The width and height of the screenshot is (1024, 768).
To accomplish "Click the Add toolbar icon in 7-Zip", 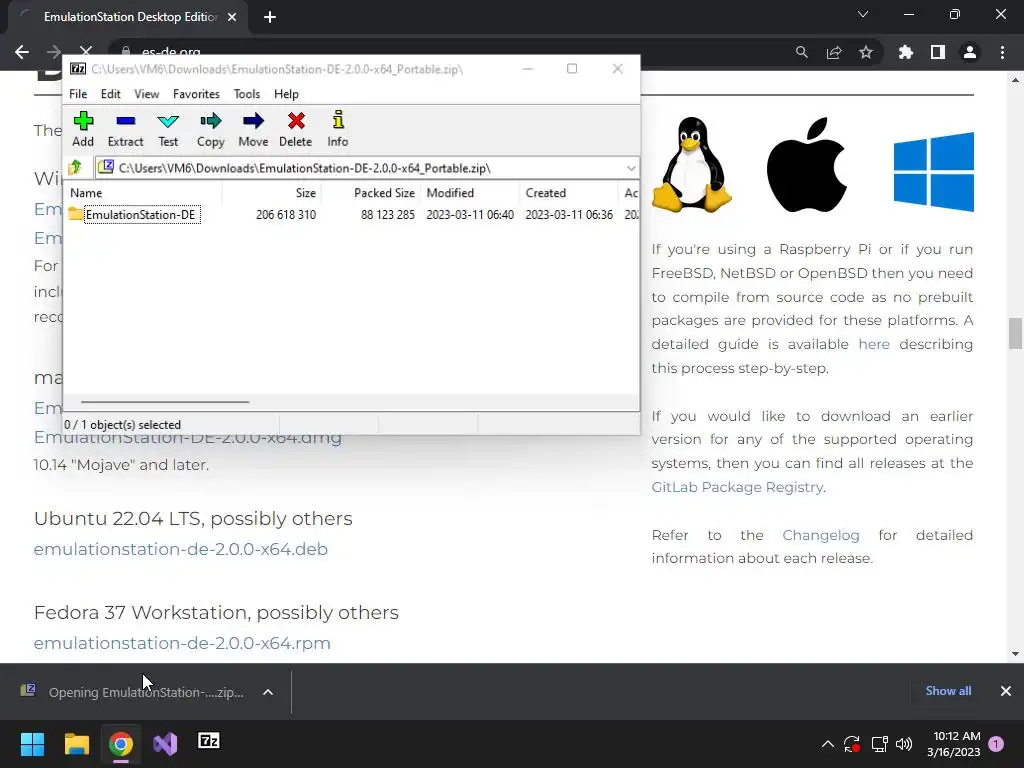I will click(83, 129).
